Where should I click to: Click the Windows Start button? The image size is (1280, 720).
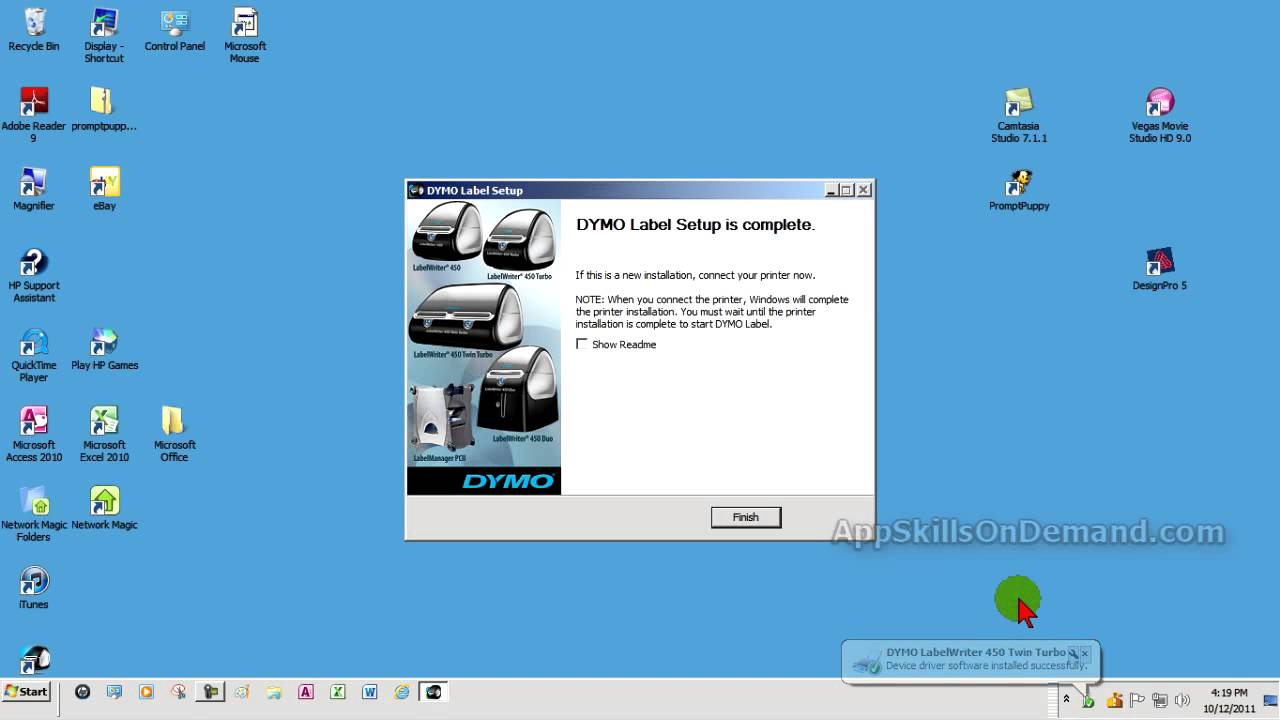(26, 691)
